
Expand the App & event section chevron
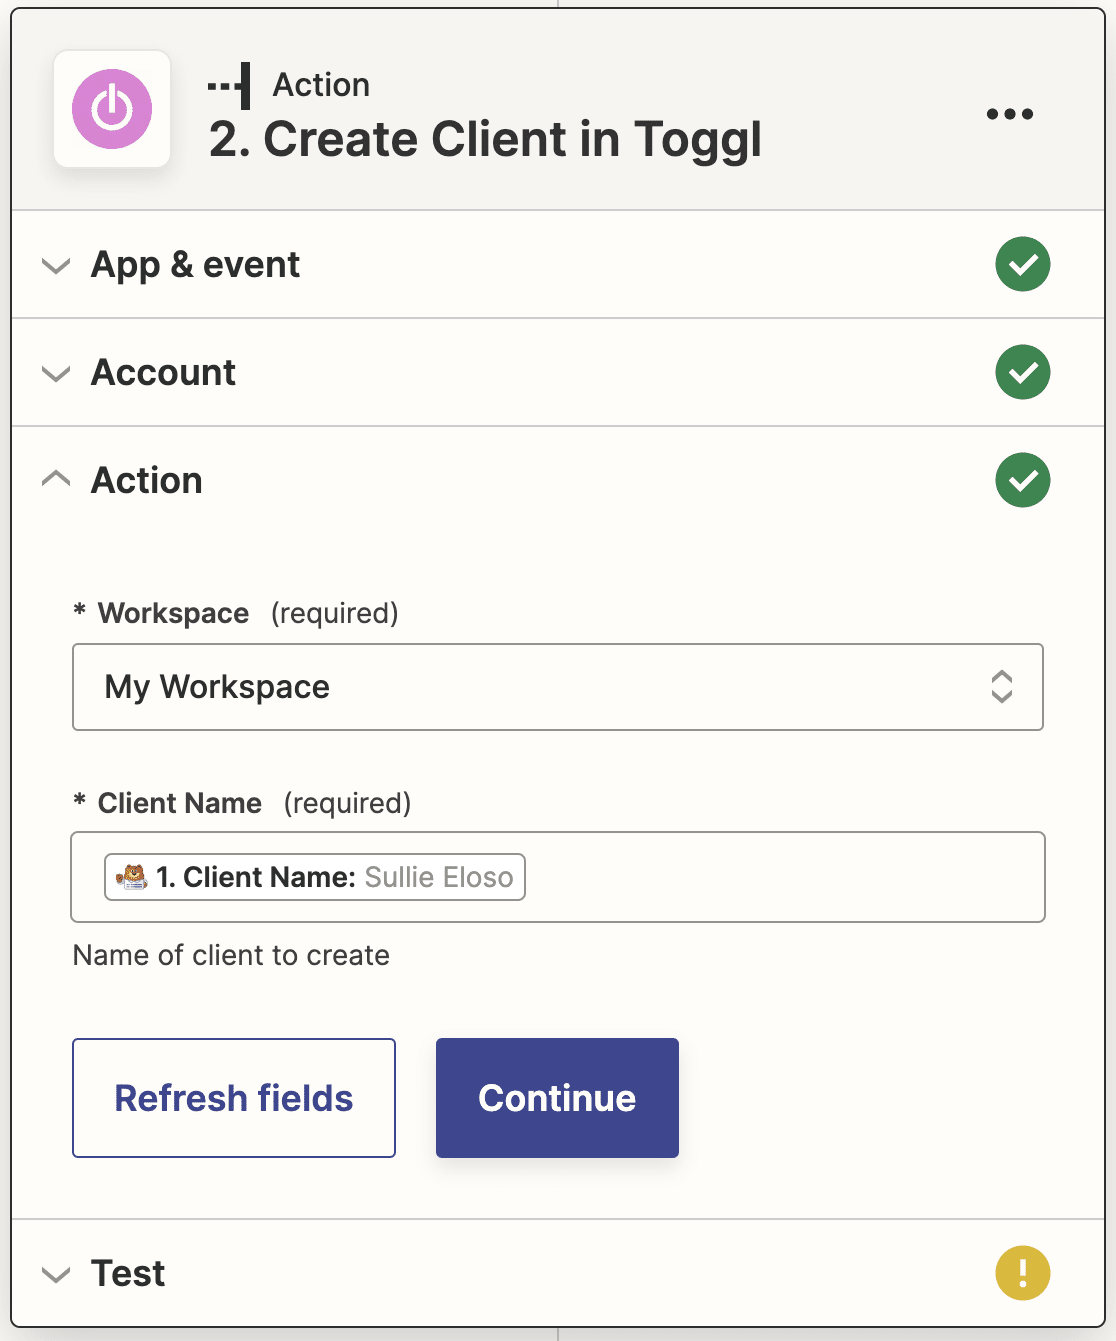point(56,266)
